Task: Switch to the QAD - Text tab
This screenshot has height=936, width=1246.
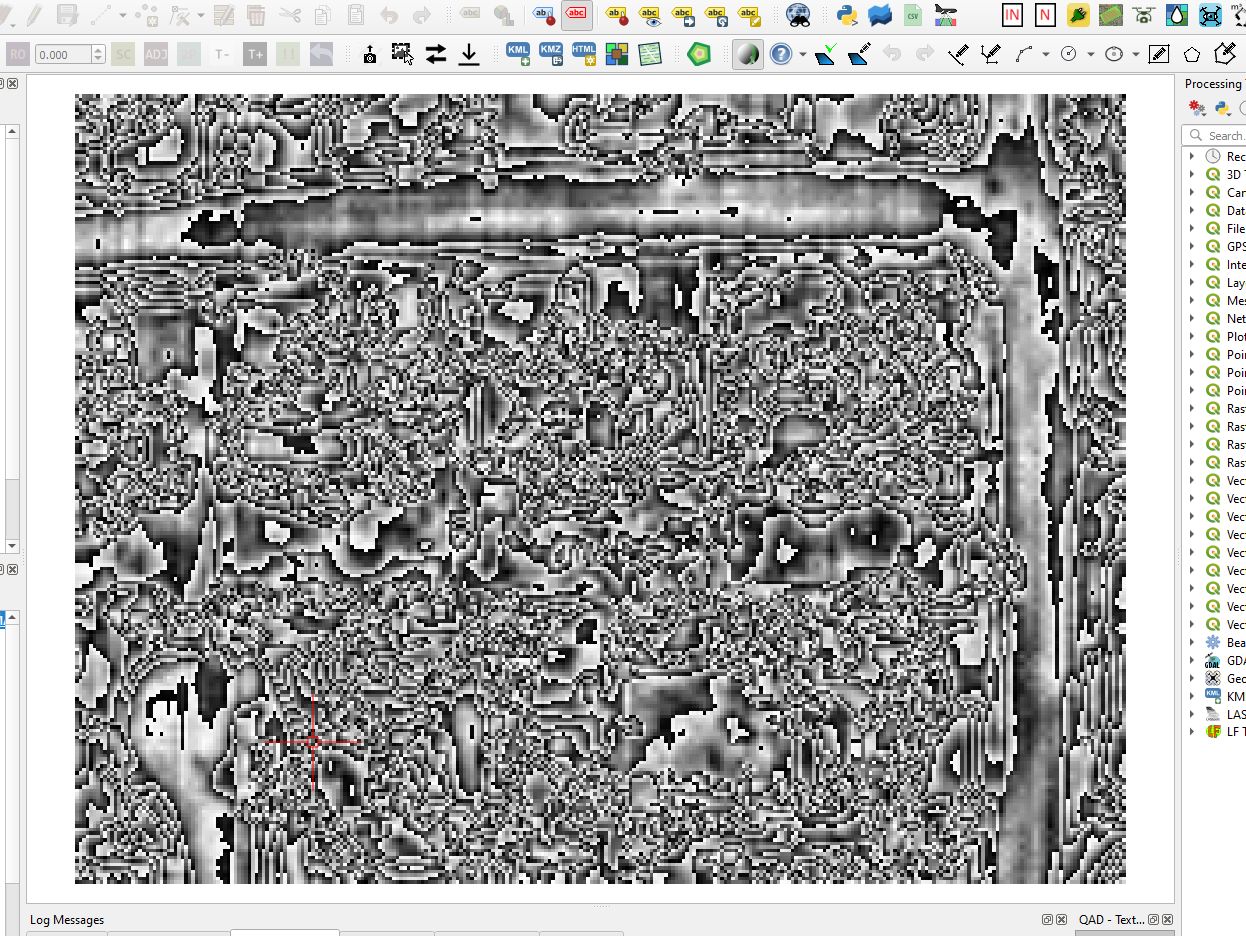Action: tap(1110, 920)
